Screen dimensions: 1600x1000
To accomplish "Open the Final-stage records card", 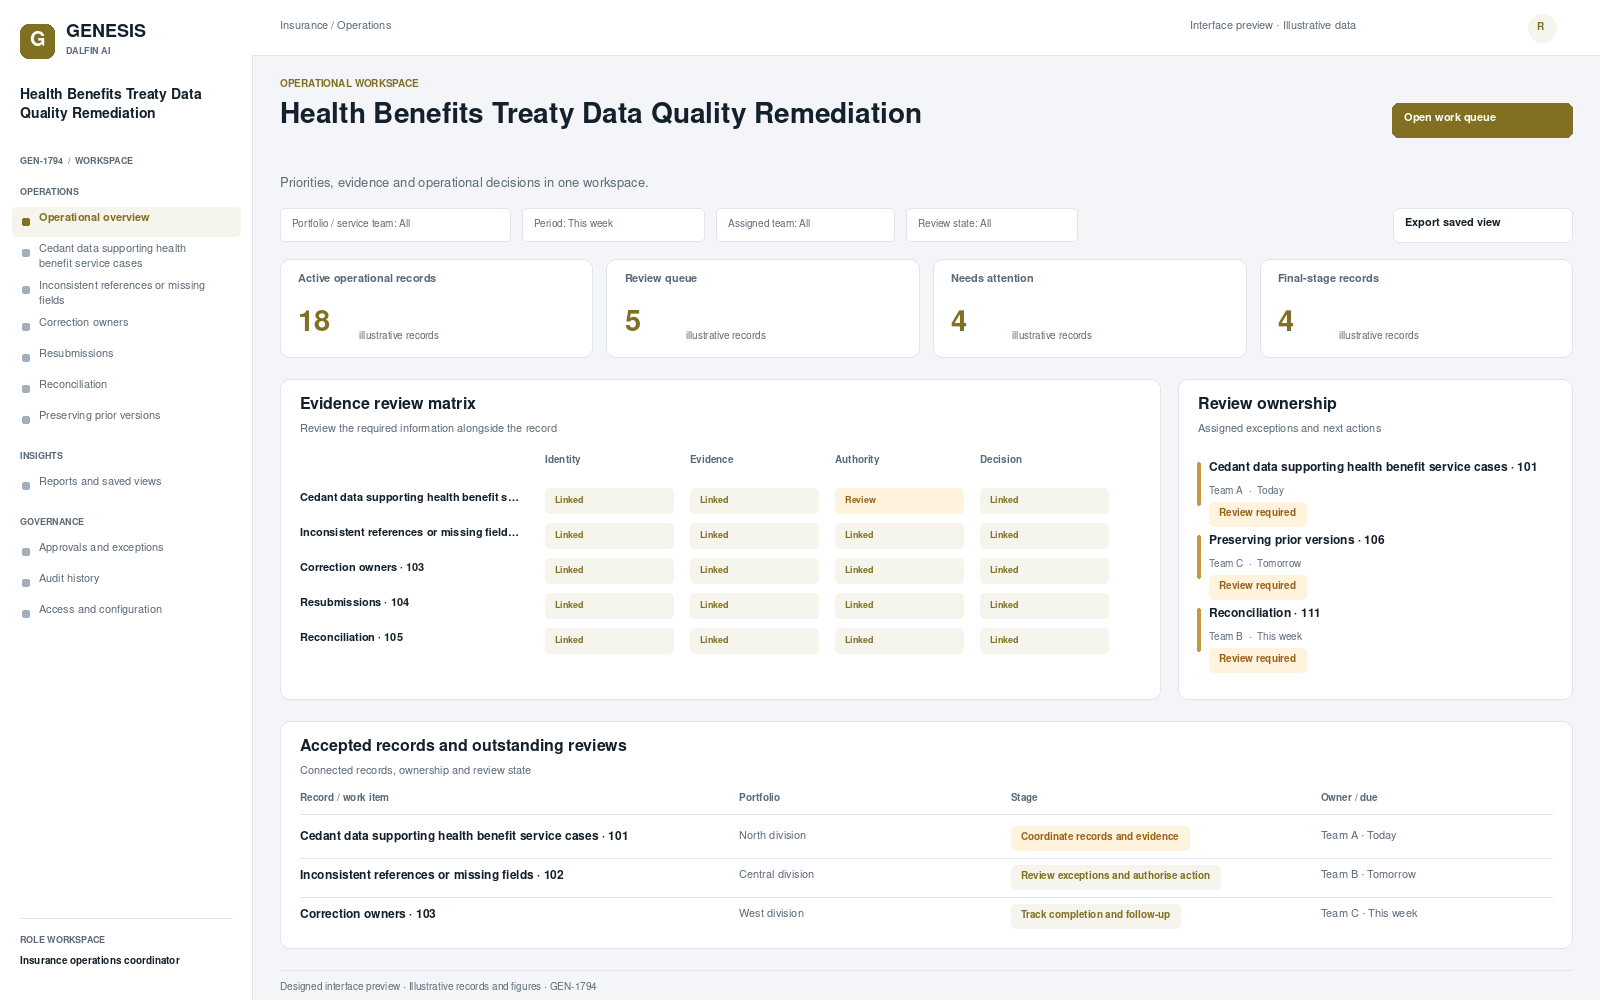I will click(x=1416, y=308).
